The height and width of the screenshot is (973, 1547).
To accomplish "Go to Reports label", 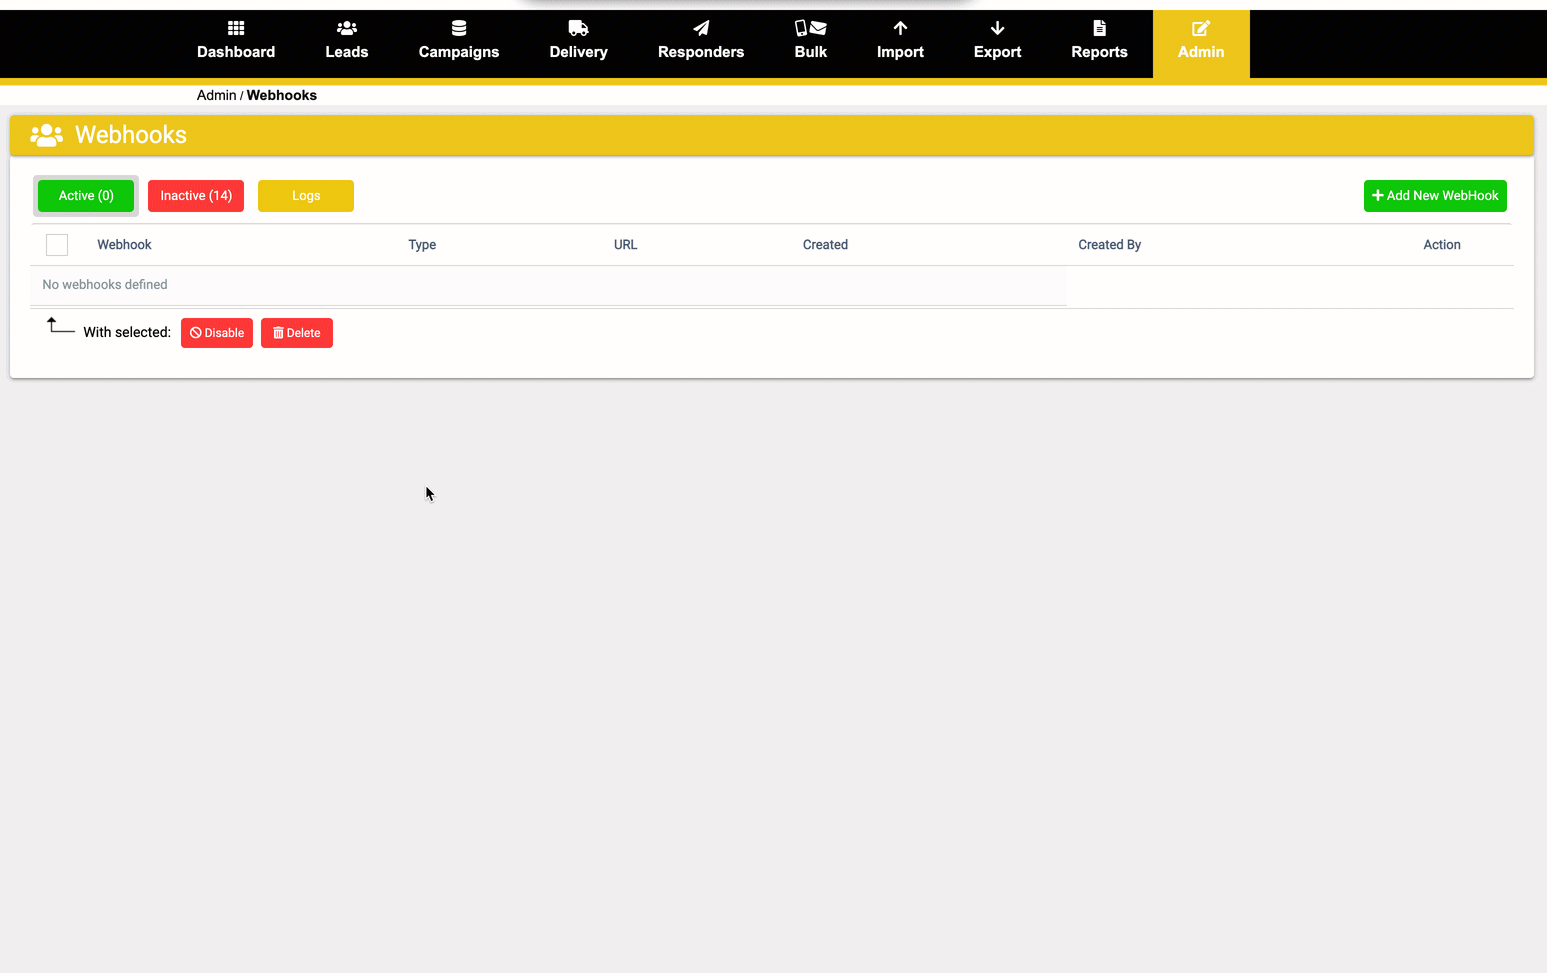I will [1099, 52].
